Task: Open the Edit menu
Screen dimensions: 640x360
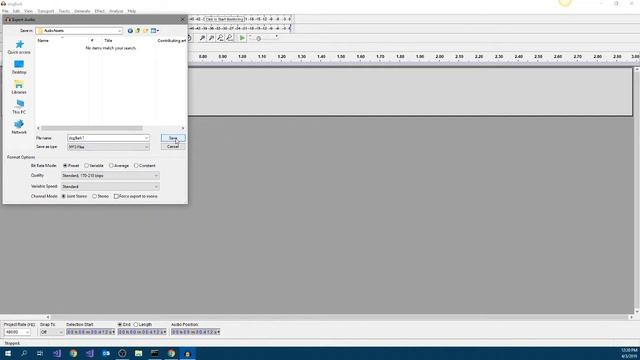Action: click(x=16, y=11)
